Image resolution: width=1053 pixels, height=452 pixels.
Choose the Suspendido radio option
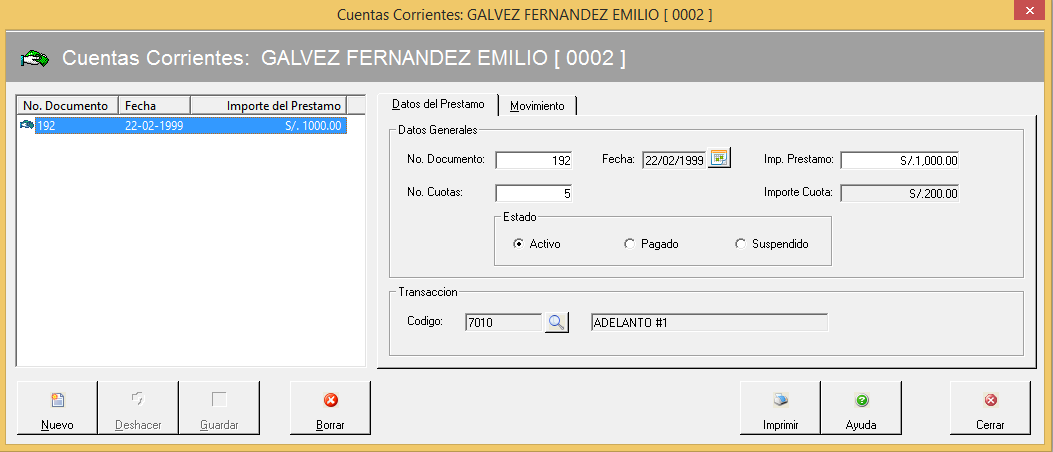tap(740, 243)
